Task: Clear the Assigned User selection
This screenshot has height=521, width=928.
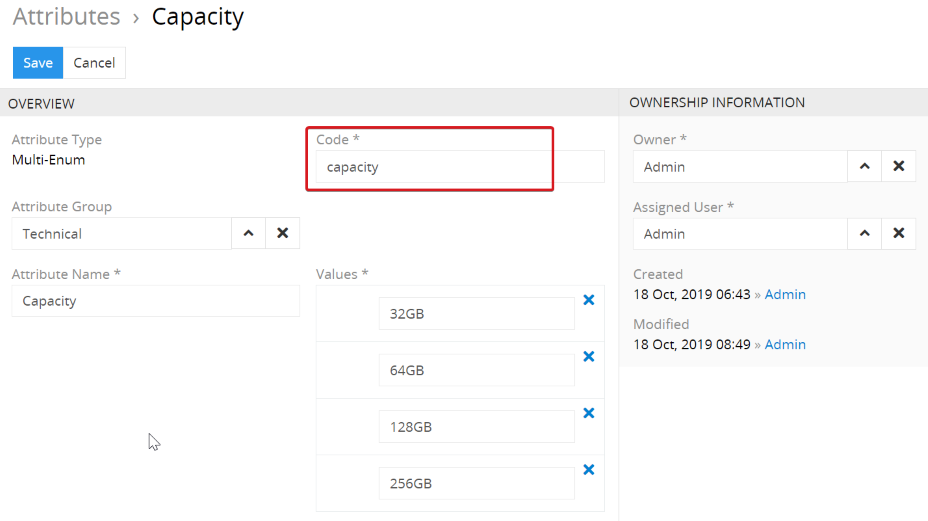Action: pos(898,233)
